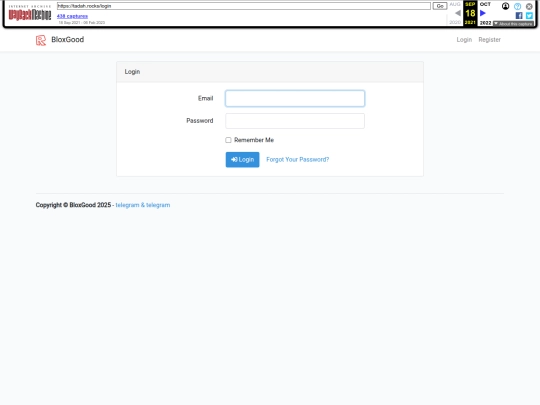Open the Wayback Machine logo
The height and width of the screenshot is (405, 540).
(x=30, y=14)
